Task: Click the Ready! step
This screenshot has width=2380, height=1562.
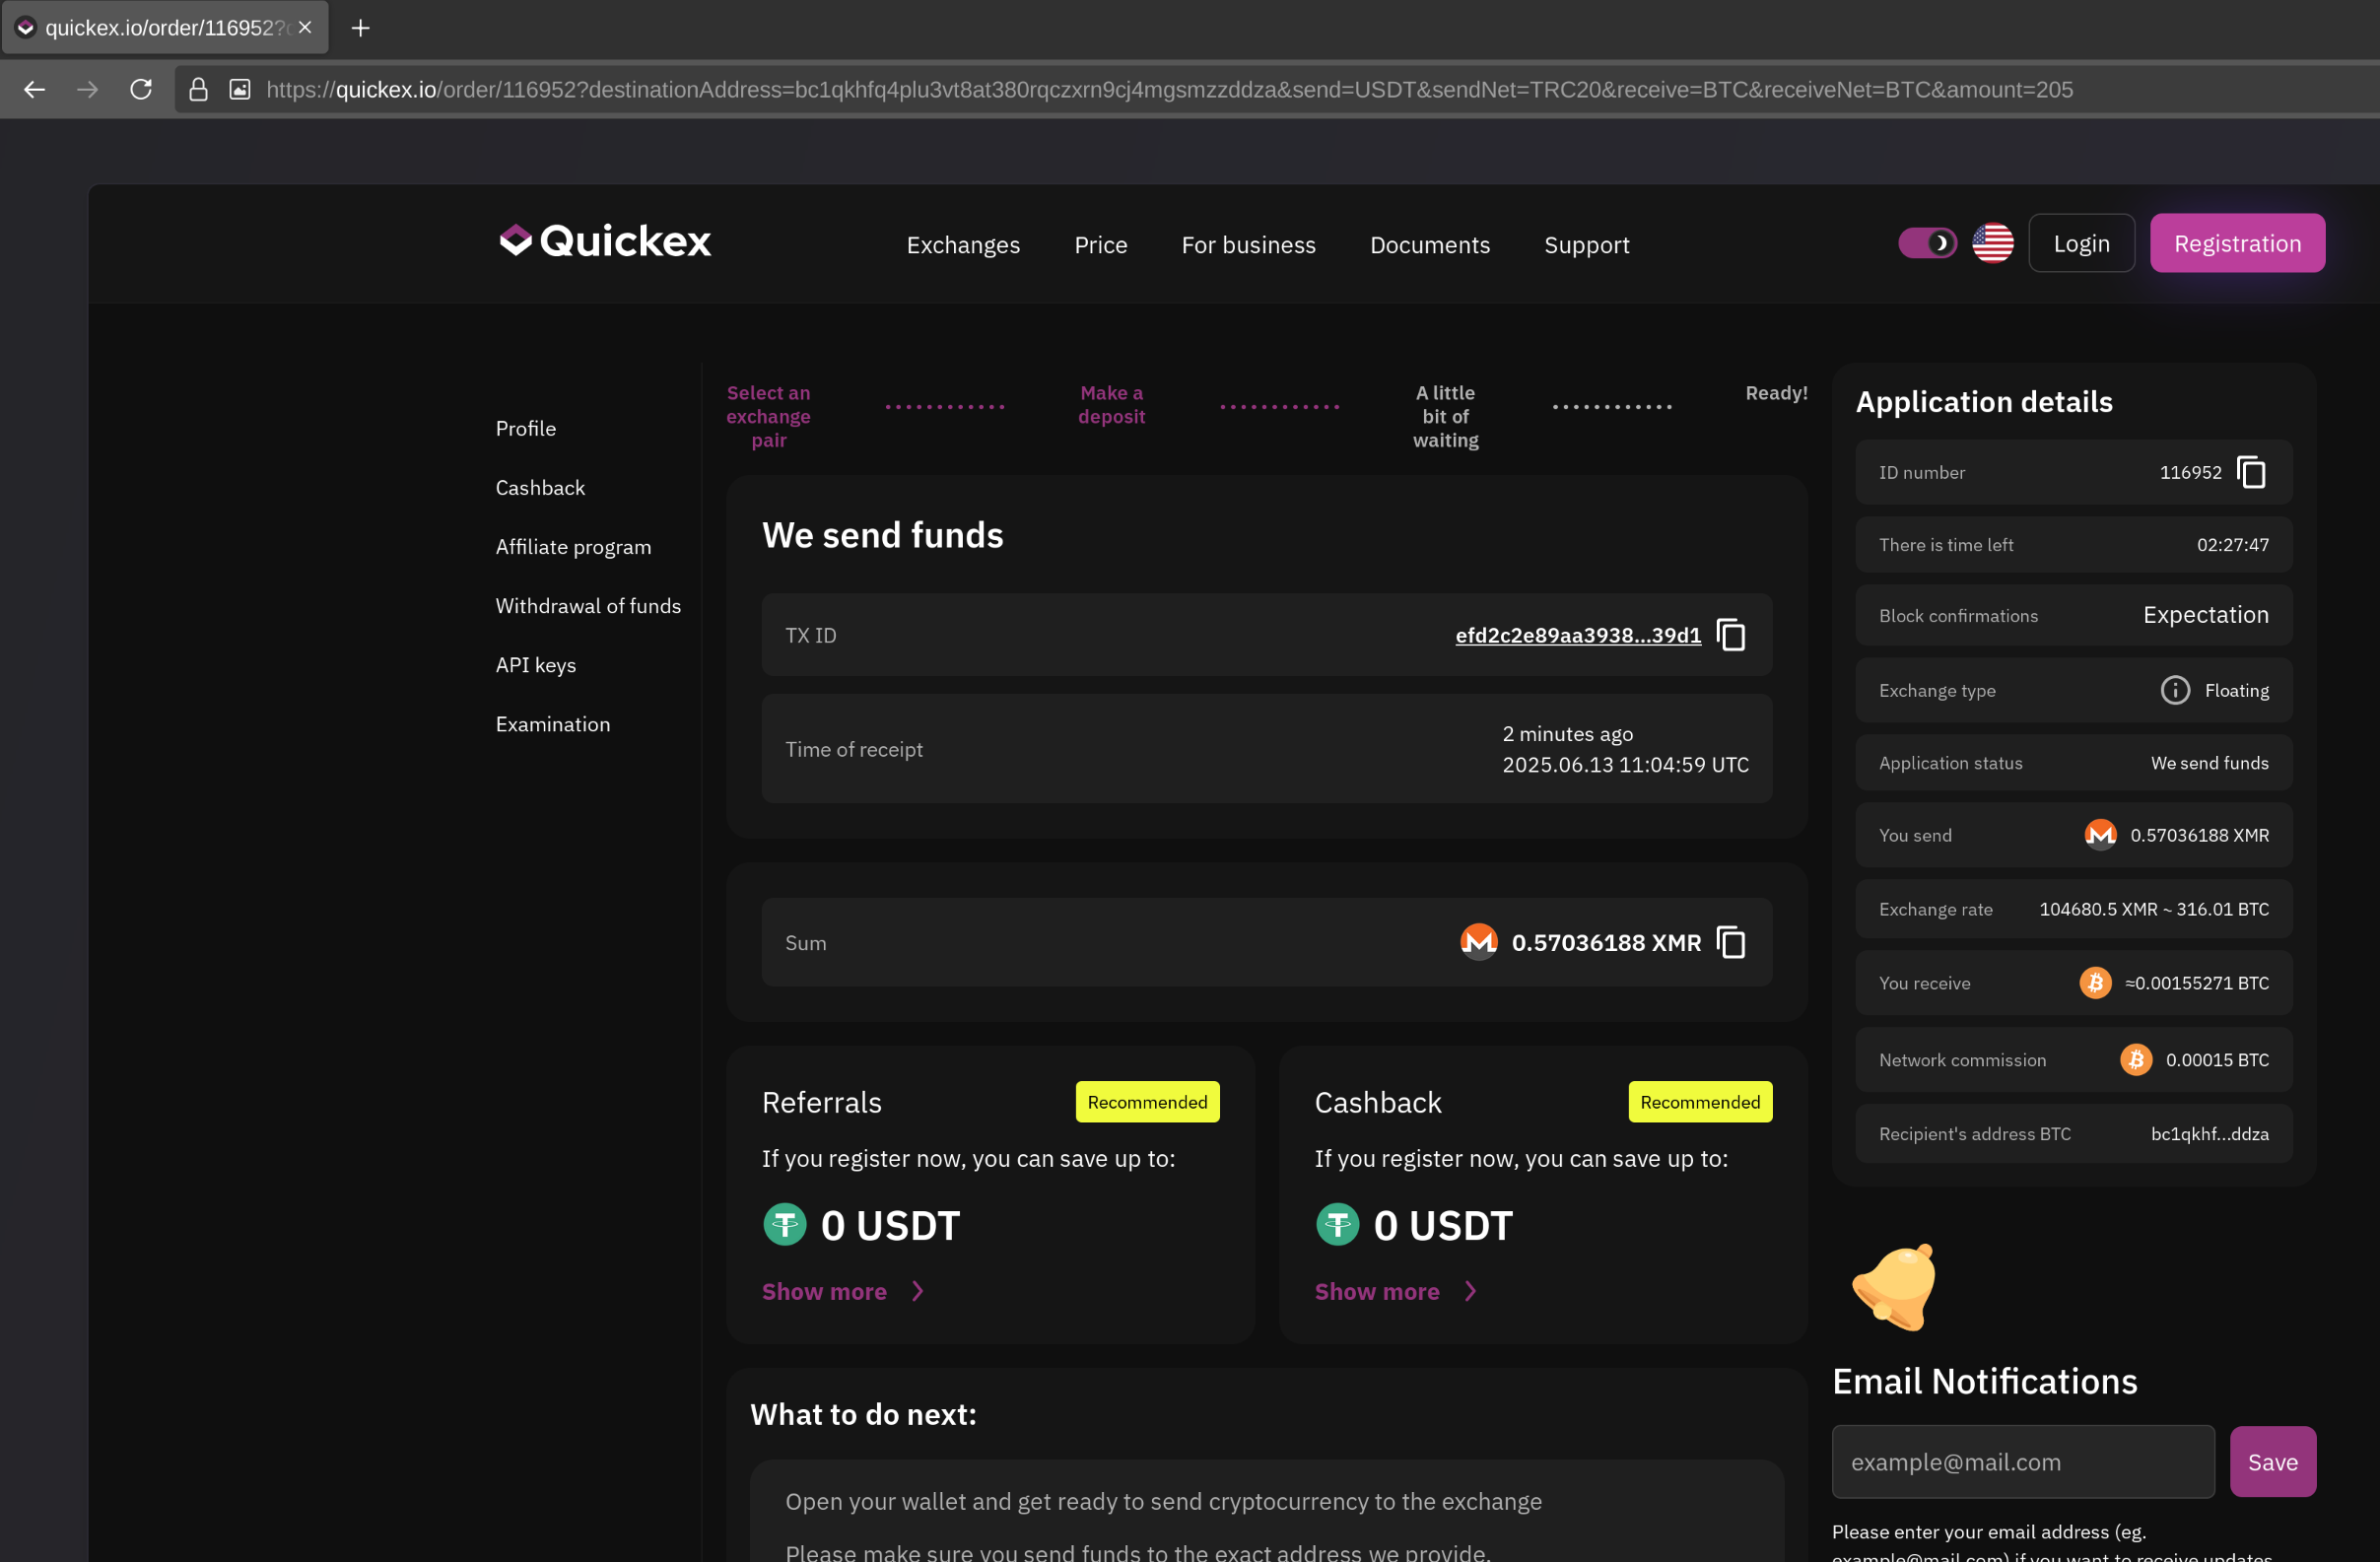Action: 1776,393
